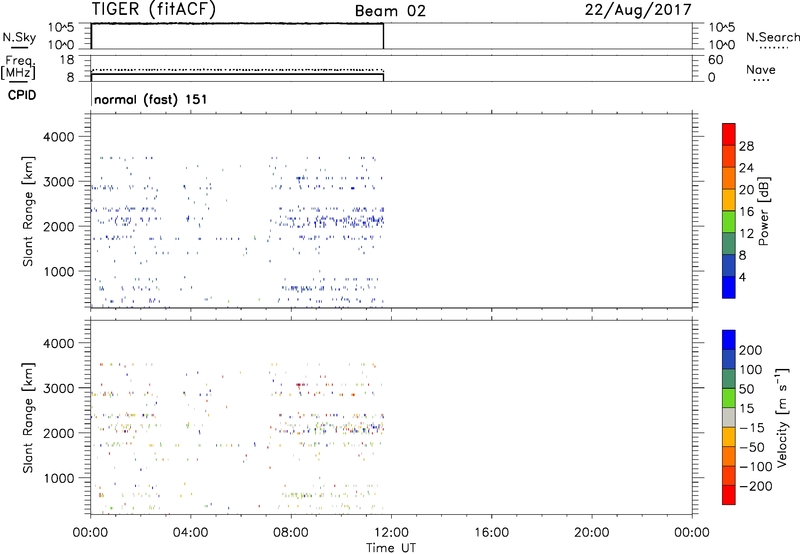Click the '18' tick on the frequency axis
800x554 pixels.
click(x=67, y=60)
